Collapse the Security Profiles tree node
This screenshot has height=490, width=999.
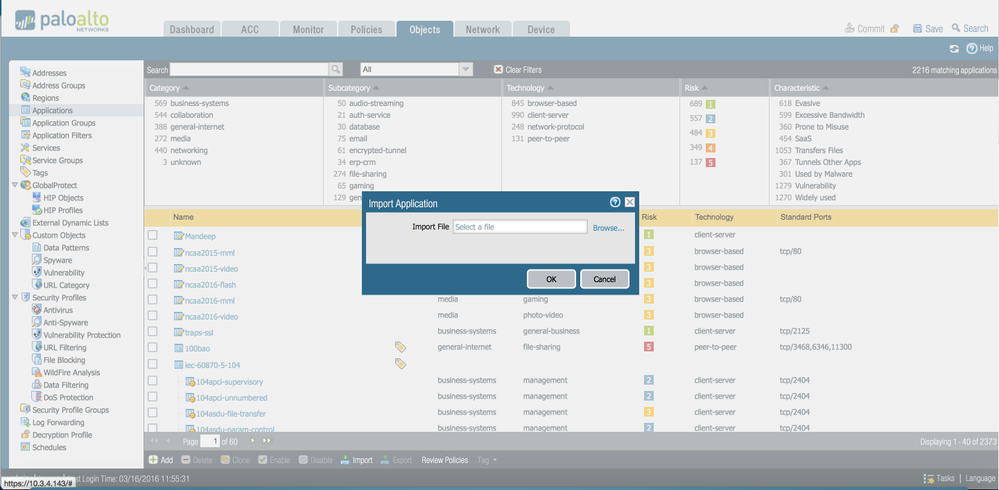tap(15, 298)
